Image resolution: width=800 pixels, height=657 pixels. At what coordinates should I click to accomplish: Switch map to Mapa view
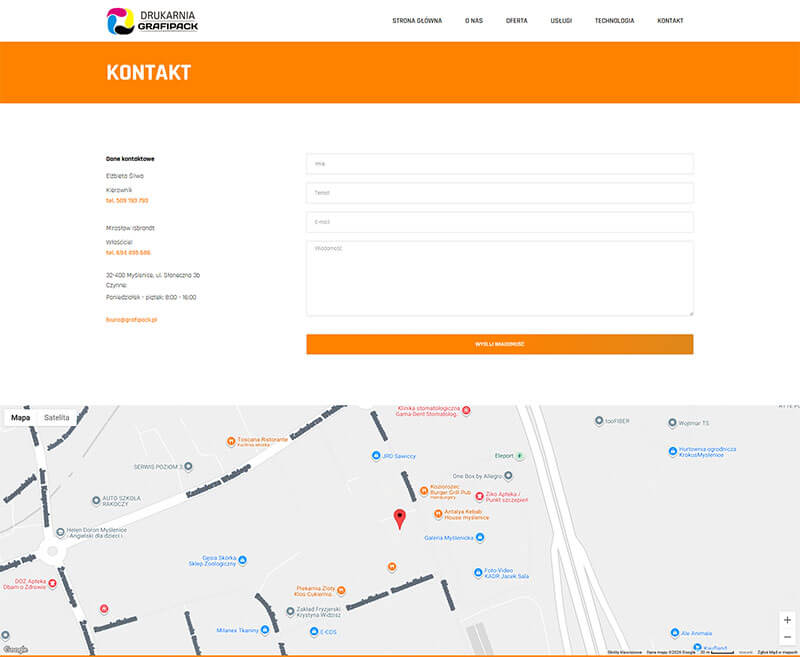20,417
